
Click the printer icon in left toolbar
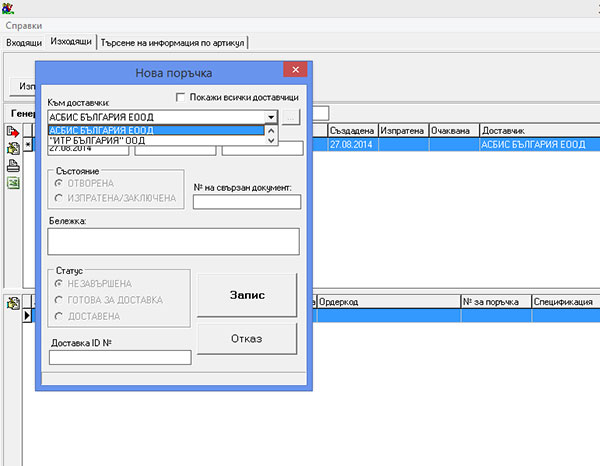coord(13,166)
